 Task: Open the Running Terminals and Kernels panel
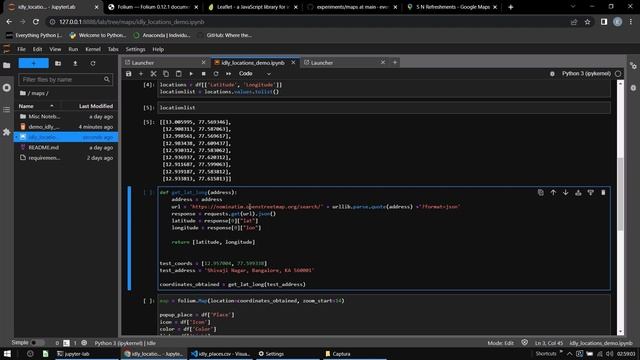click(7, 88)
